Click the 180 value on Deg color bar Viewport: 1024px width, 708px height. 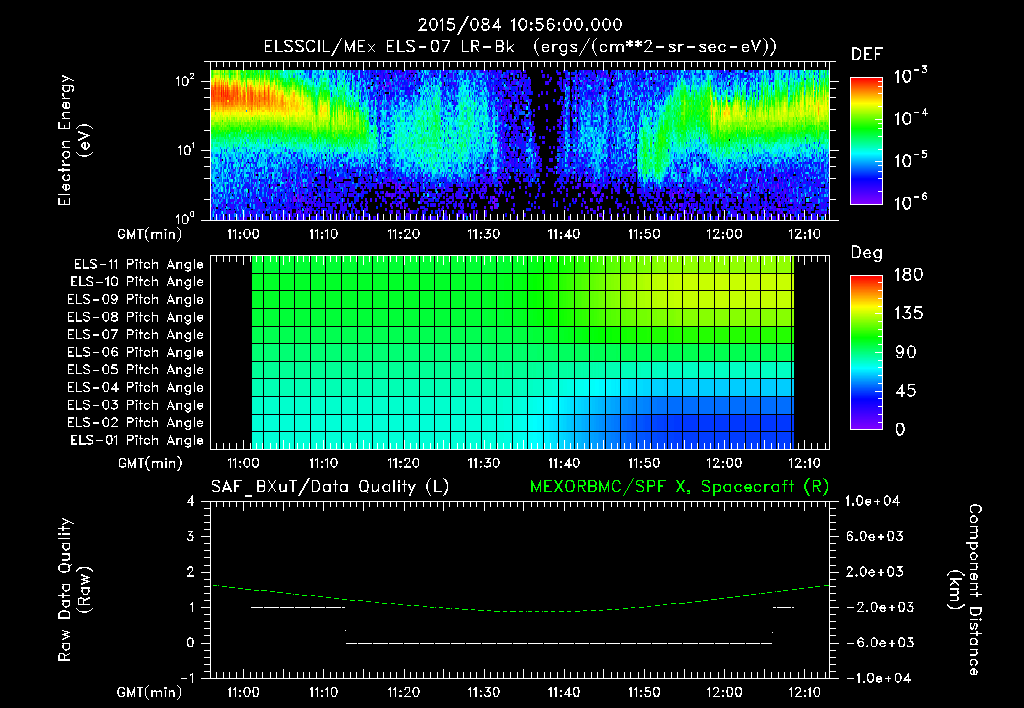[908, 275]
